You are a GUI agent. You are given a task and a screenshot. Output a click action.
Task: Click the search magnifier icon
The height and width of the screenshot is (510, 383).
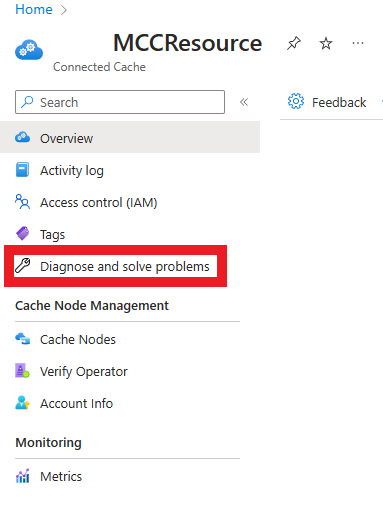click(27, 102)
